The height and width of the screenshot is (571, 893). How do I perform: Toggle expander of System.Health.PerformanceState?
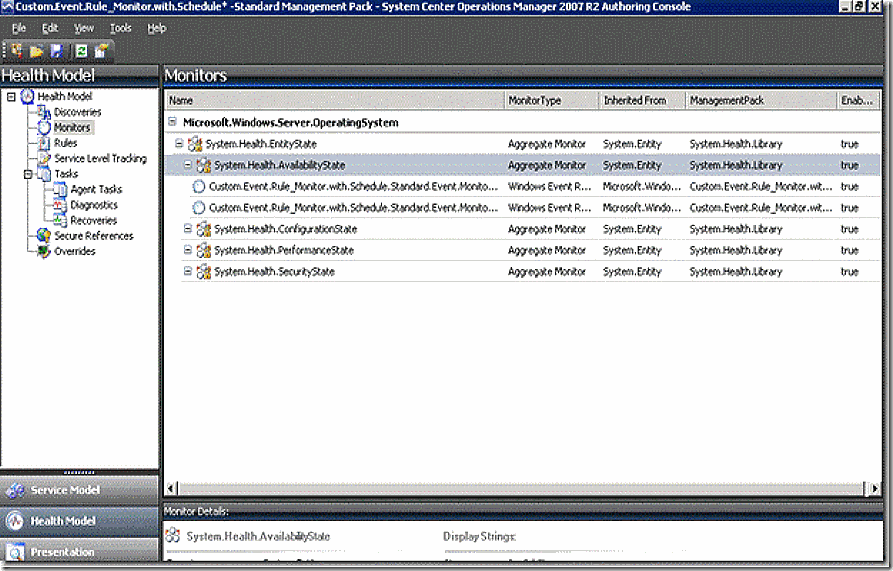187,249
